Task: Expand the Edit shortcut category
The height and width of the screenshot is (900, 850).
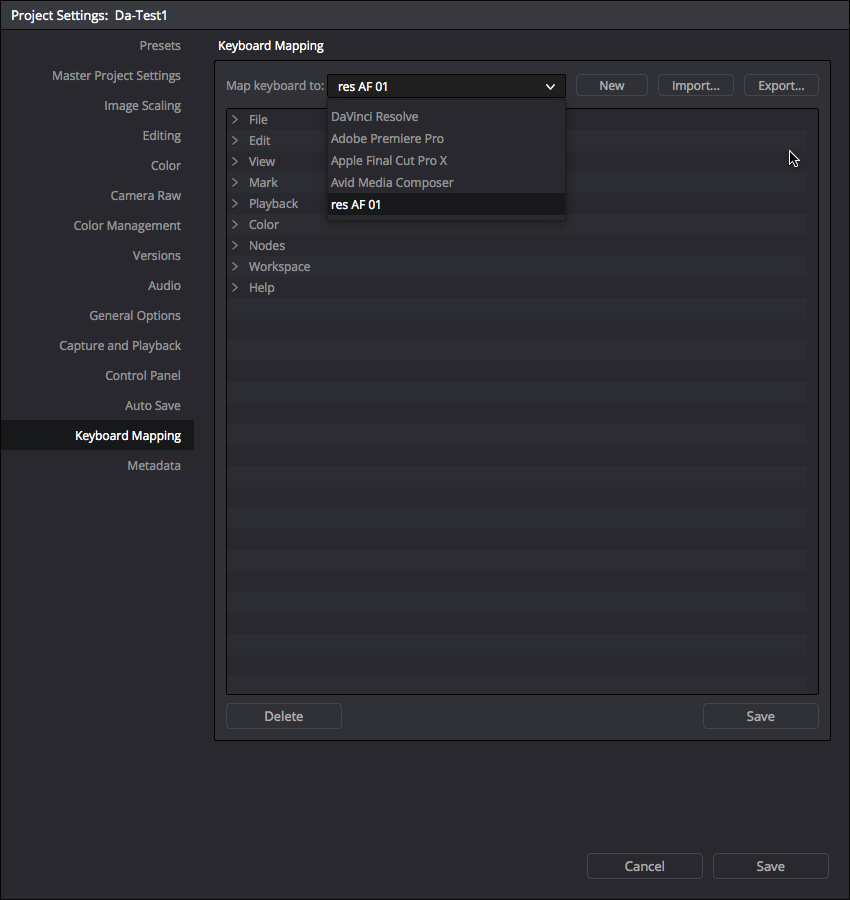Action: click(x=236, y=141)
